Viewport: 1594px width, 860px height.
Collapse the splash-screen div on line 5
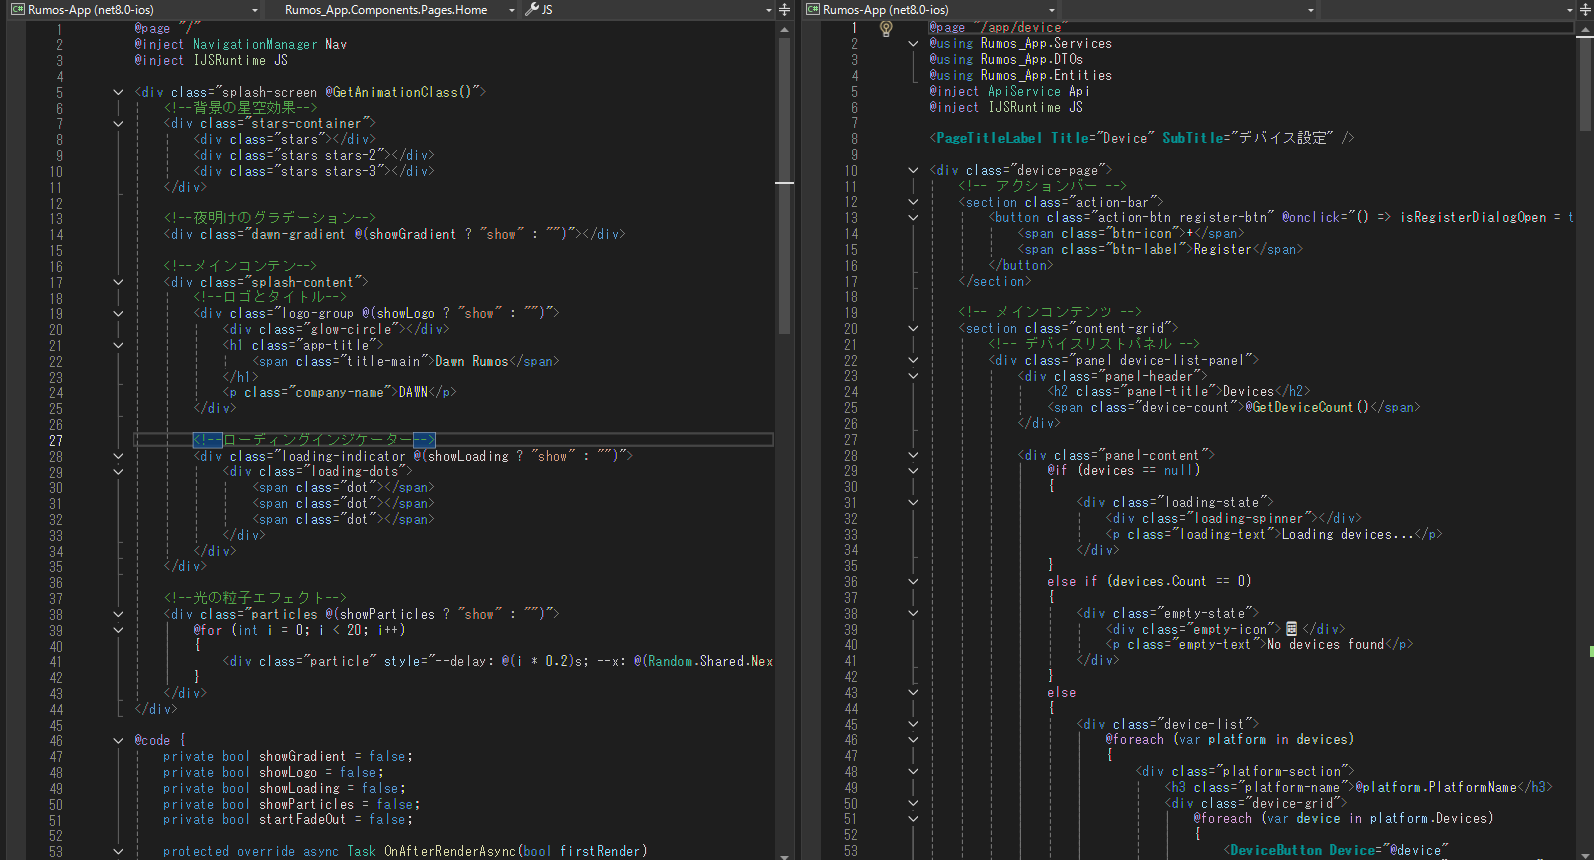118,92
